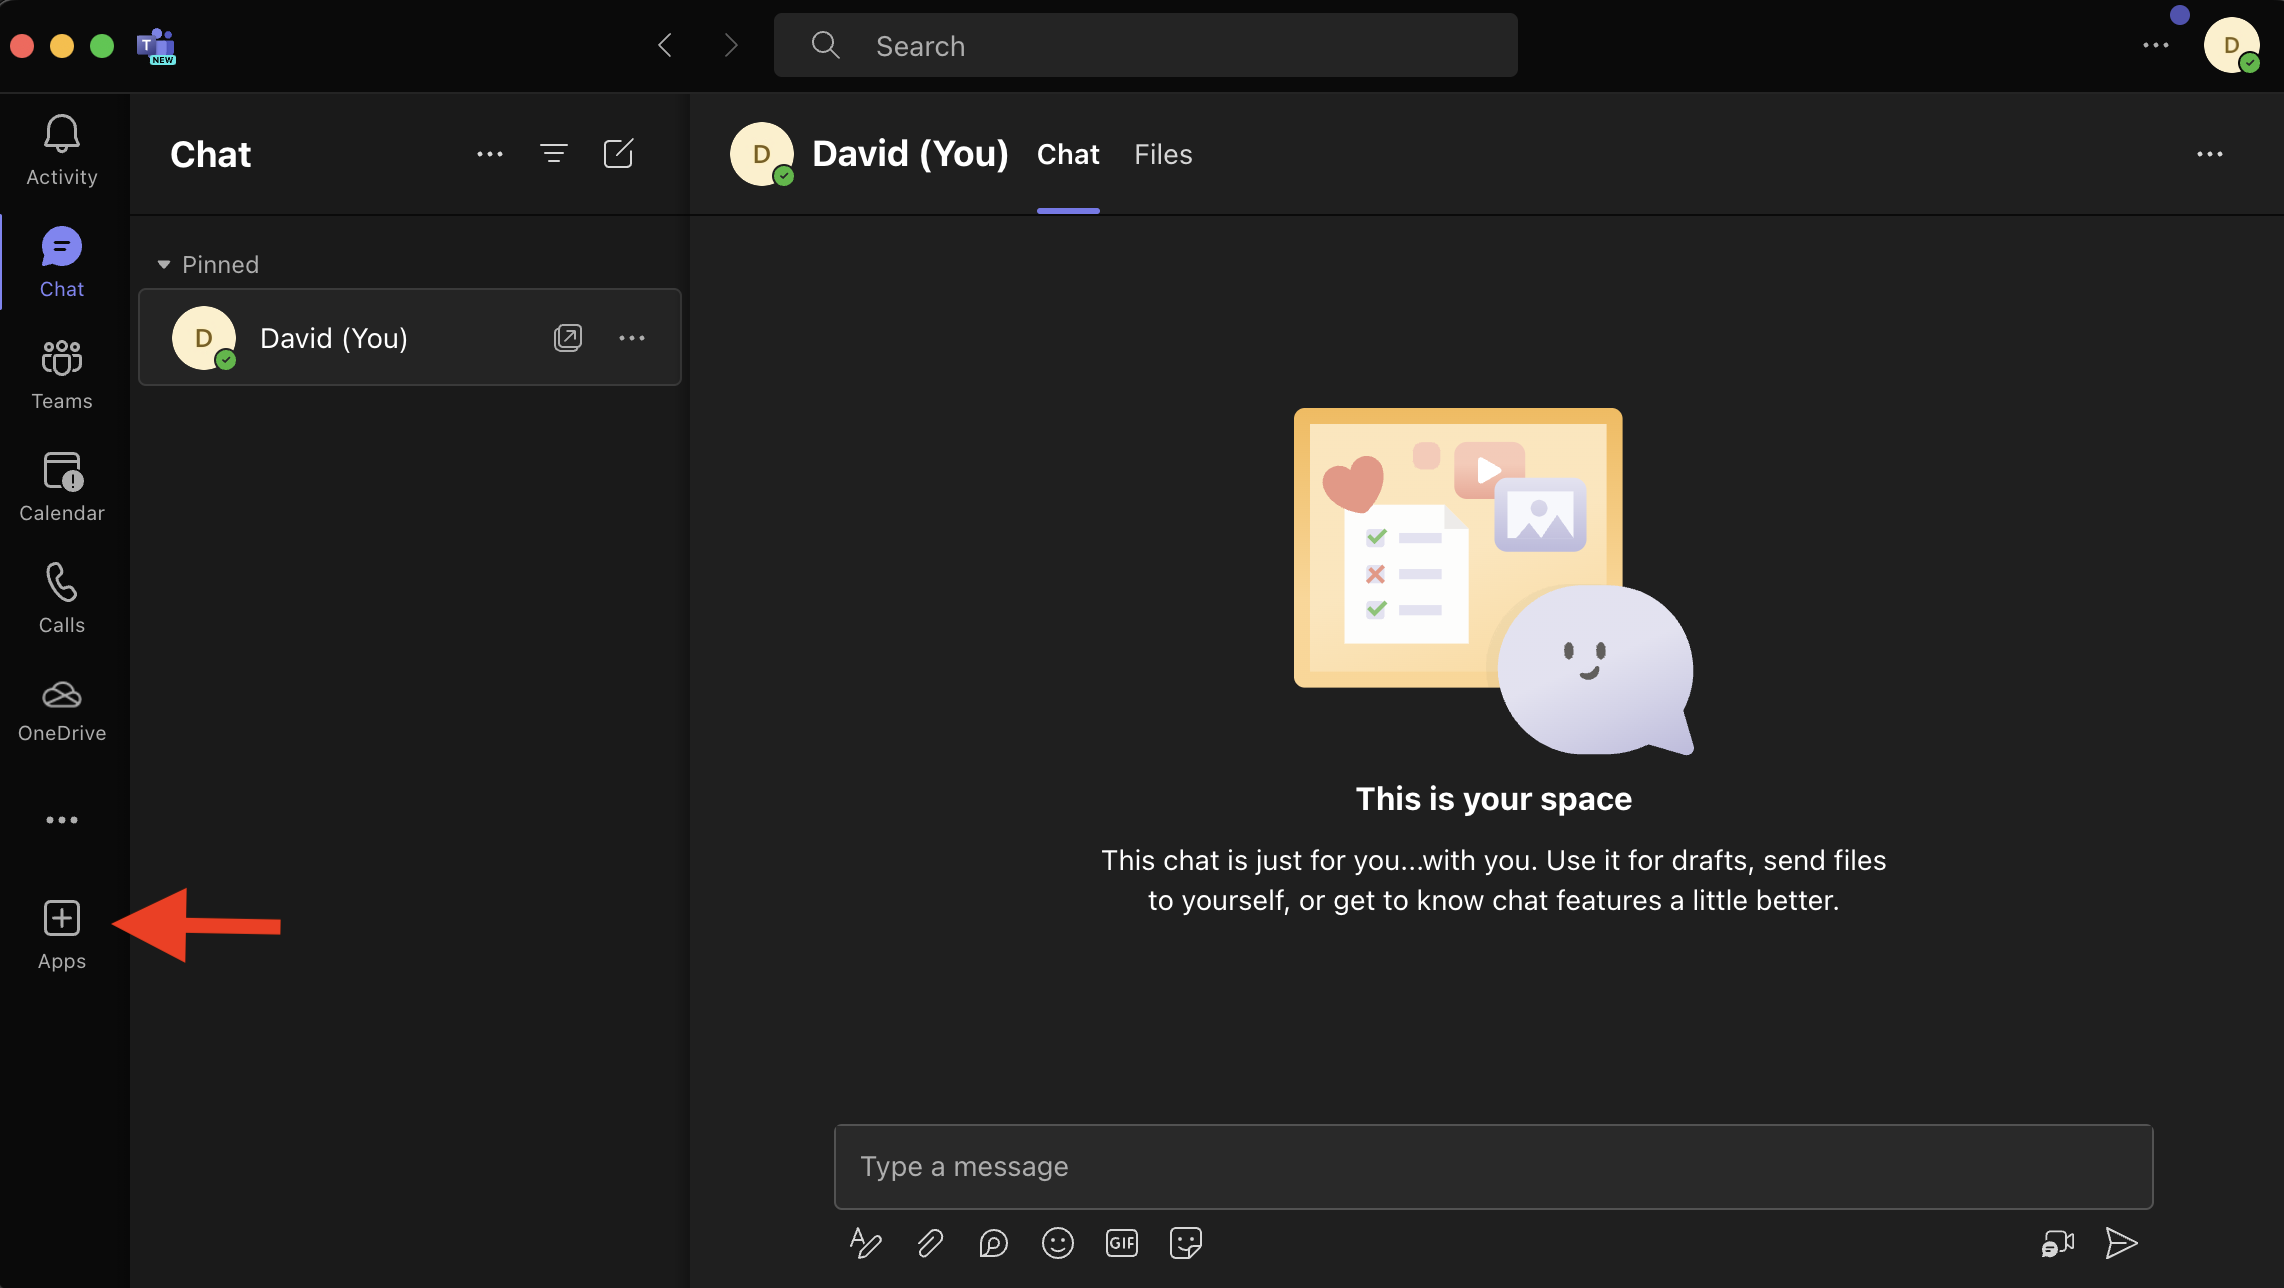Screen dimensions: 2284x1288
Task: Open the Apps store icon
Action: (62, 934)
